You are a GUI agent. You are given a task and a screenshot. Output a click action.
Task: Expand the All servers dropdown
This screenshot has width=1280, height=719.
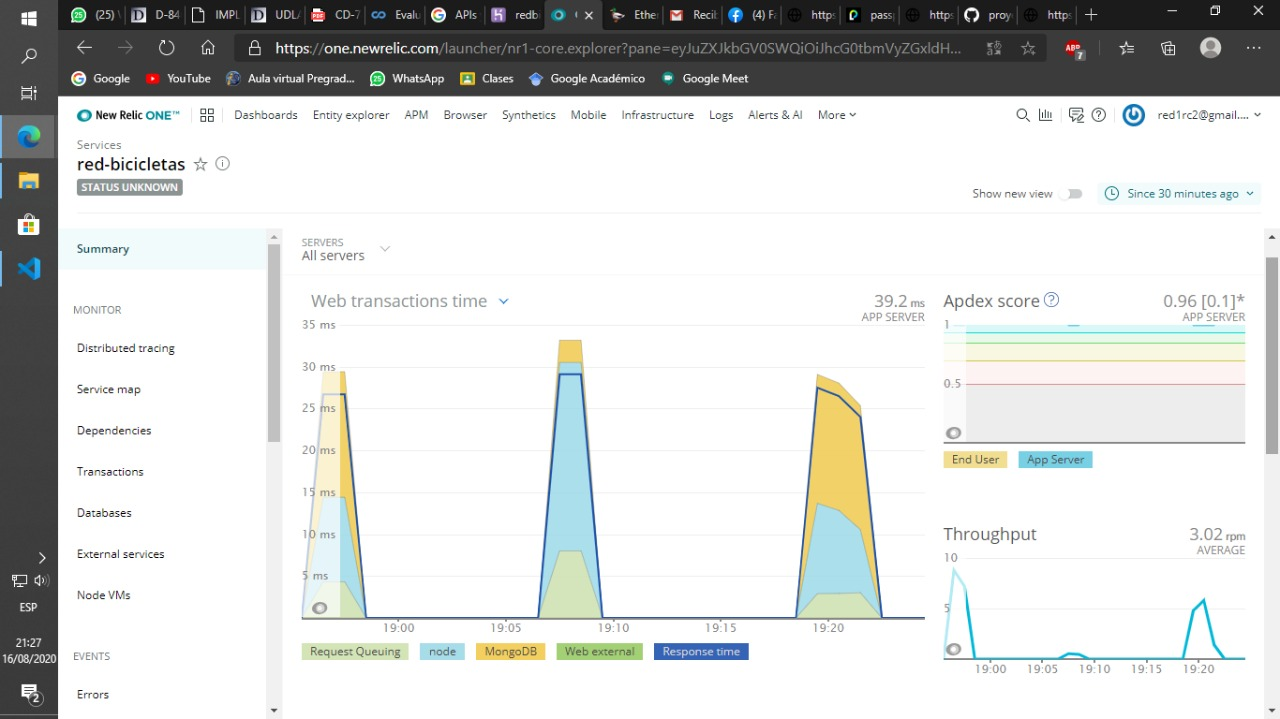[x=385, y=249]
